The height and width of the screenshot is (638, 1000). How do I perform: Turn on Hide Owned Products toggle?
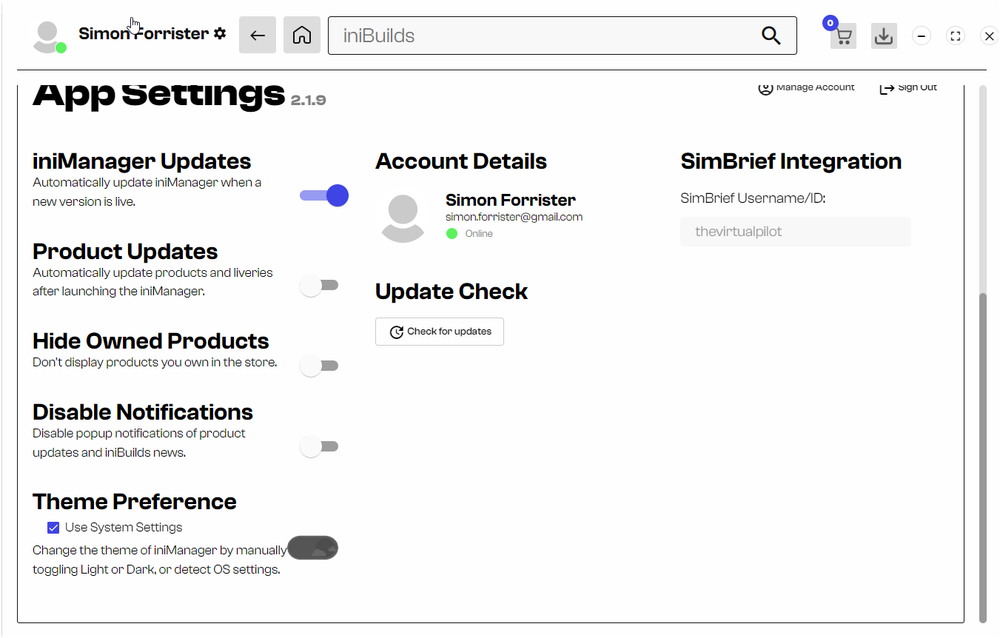click(320, 366)
